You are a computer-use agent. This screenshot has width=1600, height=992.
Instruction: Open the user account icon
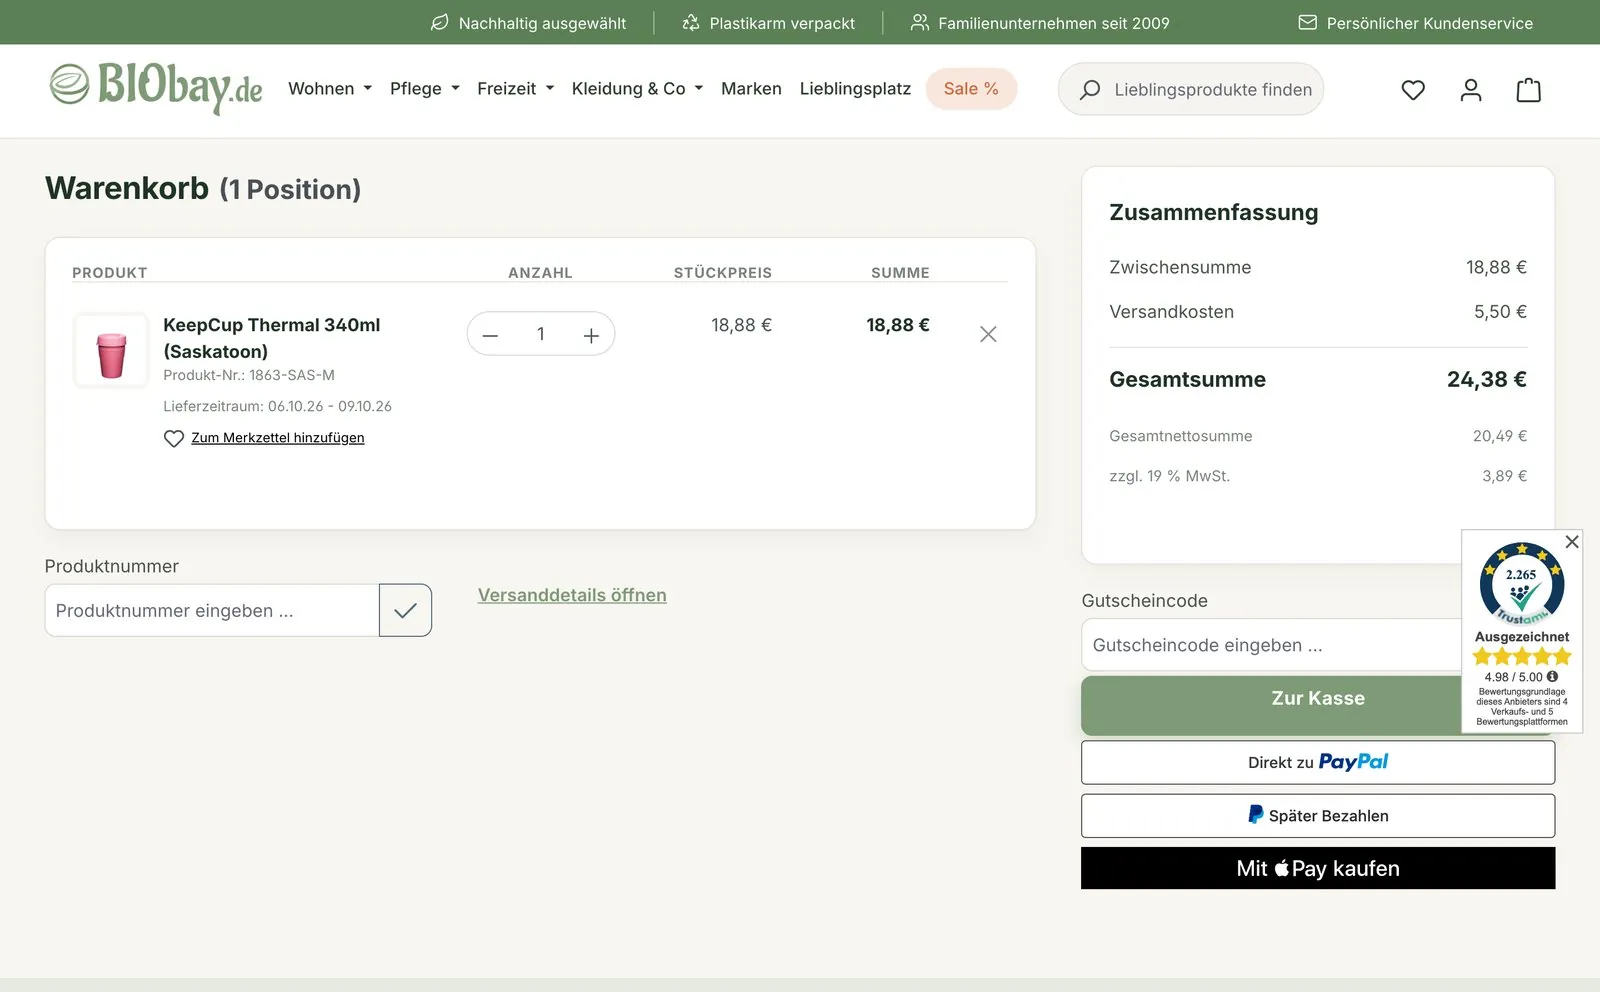1471,90
